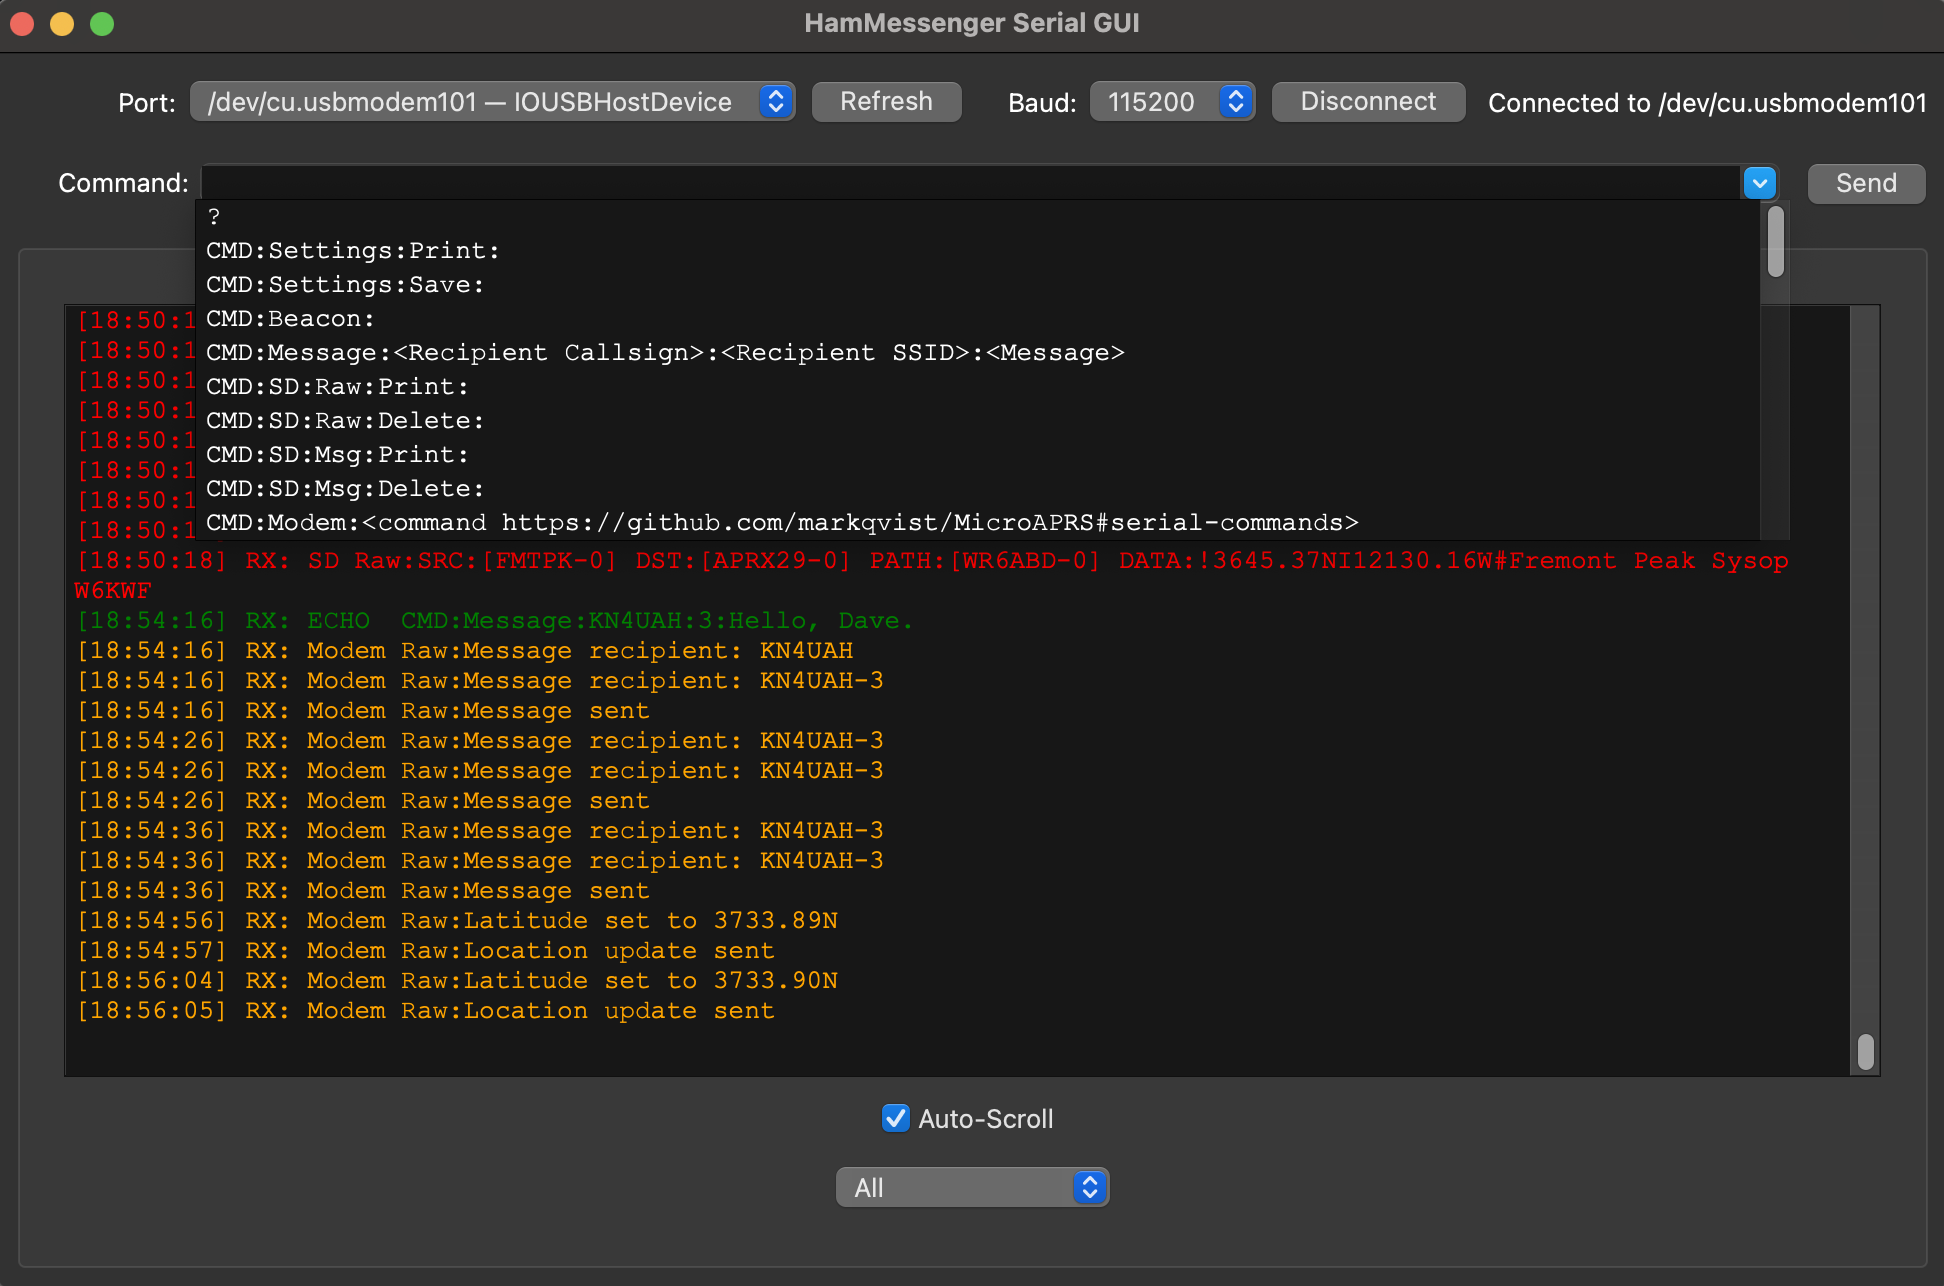Click the 'Message recipient: KN4UAH' line without SSID
Screen dimensions: 1944x1286
point(465,651)
